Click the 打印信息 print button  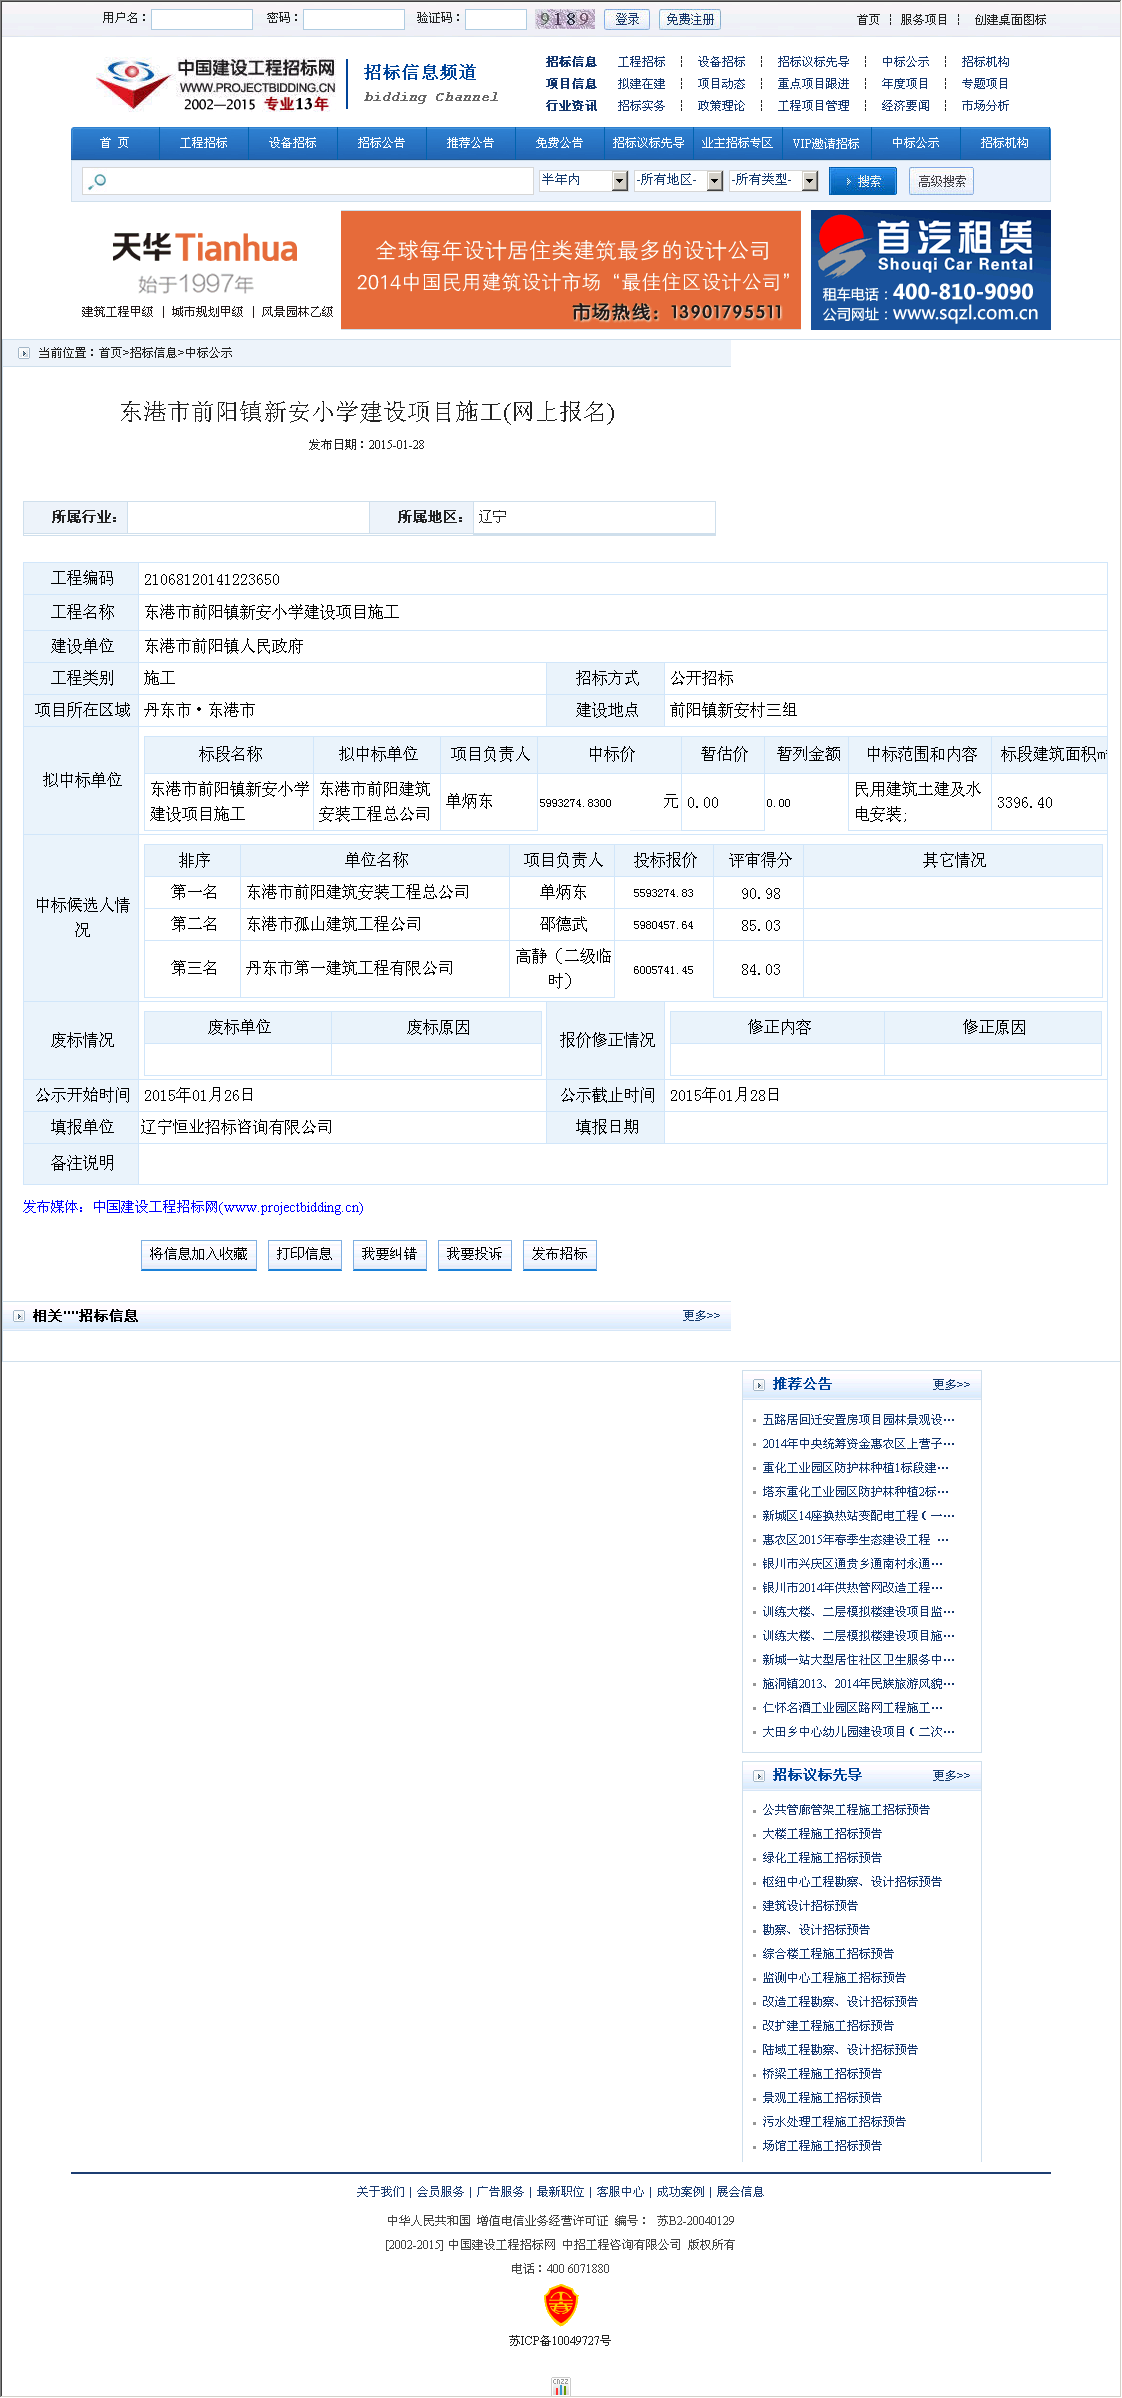(305, 1254)
